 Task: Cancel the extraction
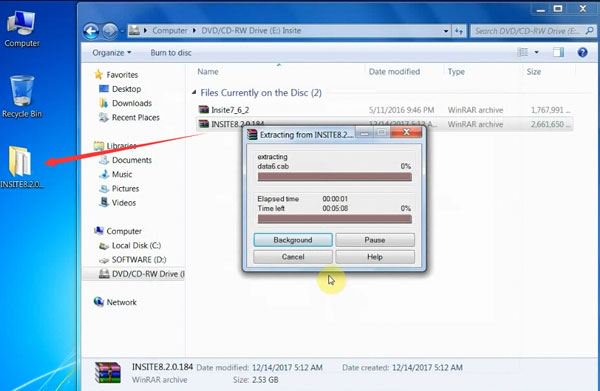tap(293, 257)
